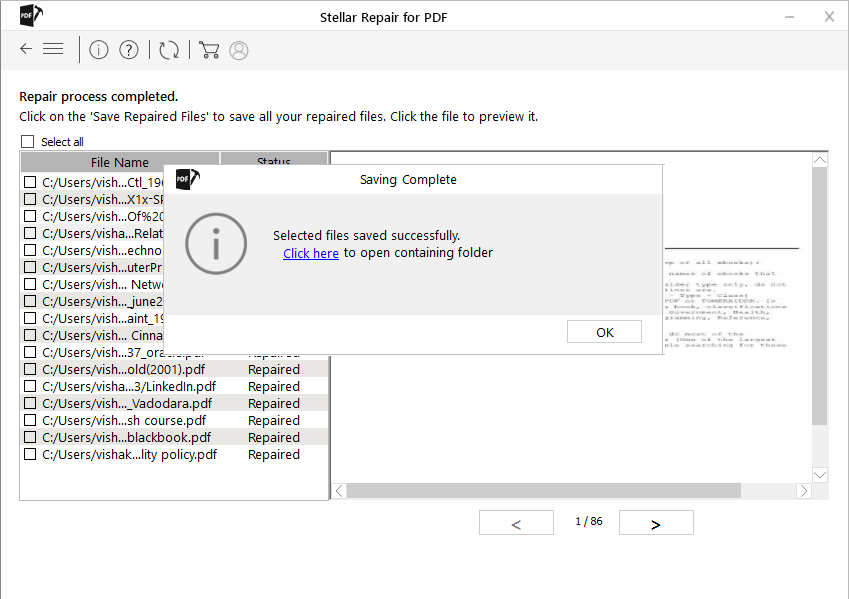The width and height of the screenshot is (849, 599).
Task: Select the _Vadodara.pdf file name
Action: click(127, 404)
